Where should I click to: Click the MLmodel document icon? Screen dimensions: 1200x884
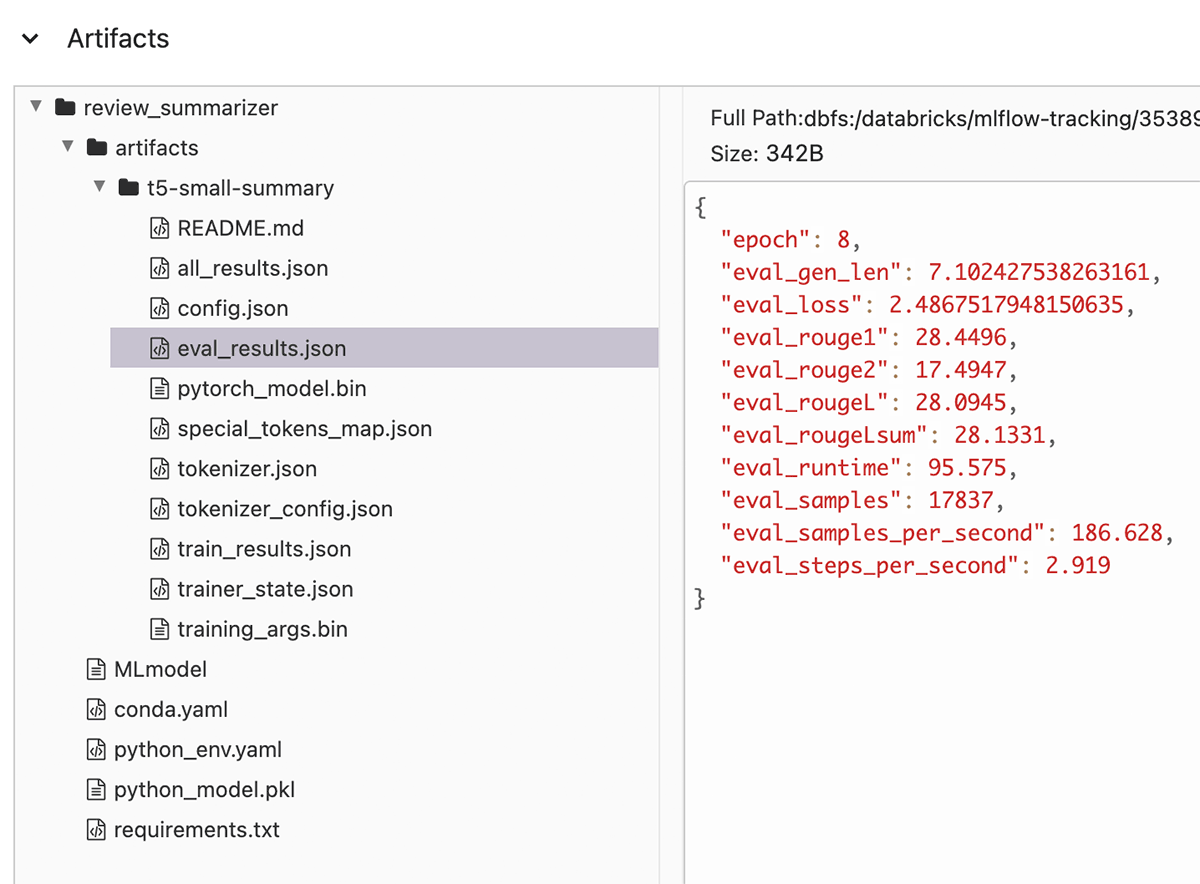96,670
